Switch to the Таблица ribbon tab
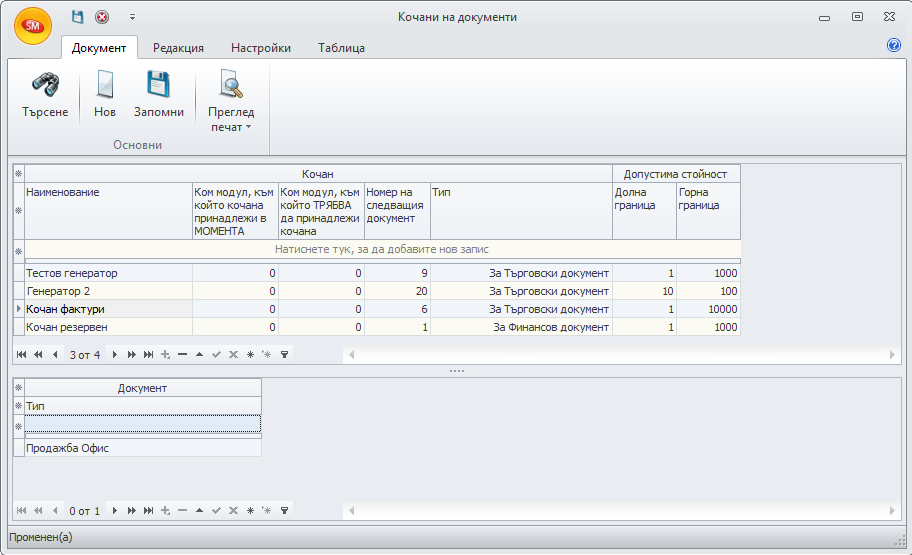The width and height of the screenshot is (912, 555). (341, 48)
